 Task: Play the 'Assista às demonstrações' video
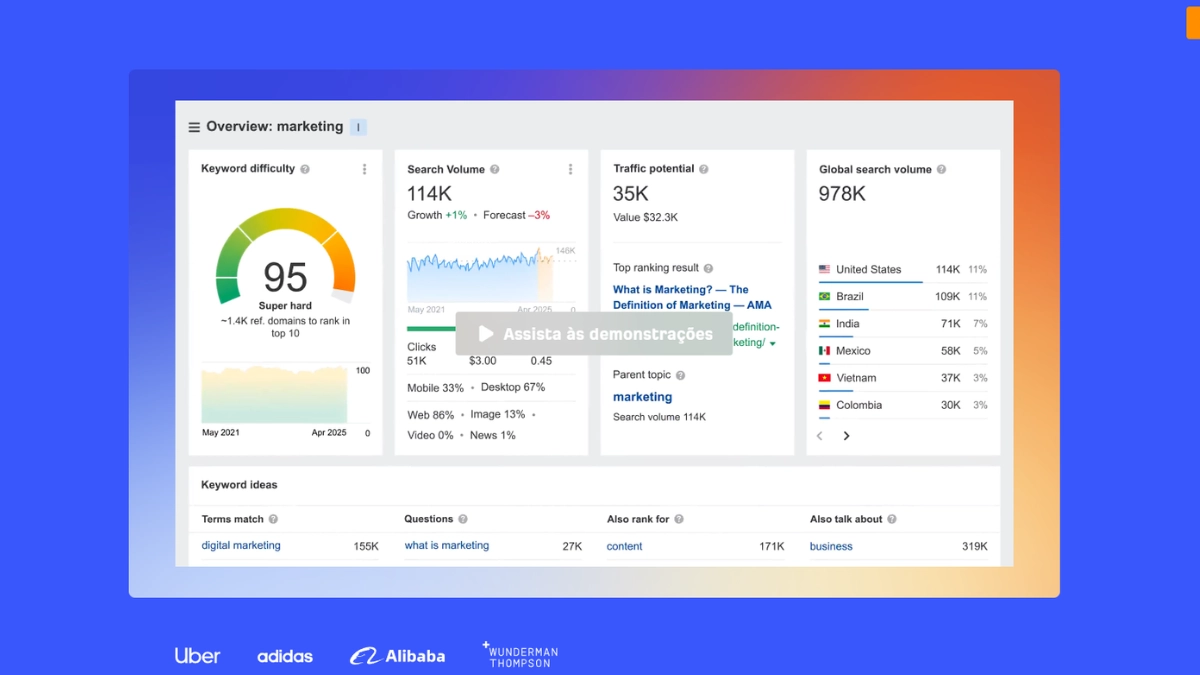click(x=594, y=334)
